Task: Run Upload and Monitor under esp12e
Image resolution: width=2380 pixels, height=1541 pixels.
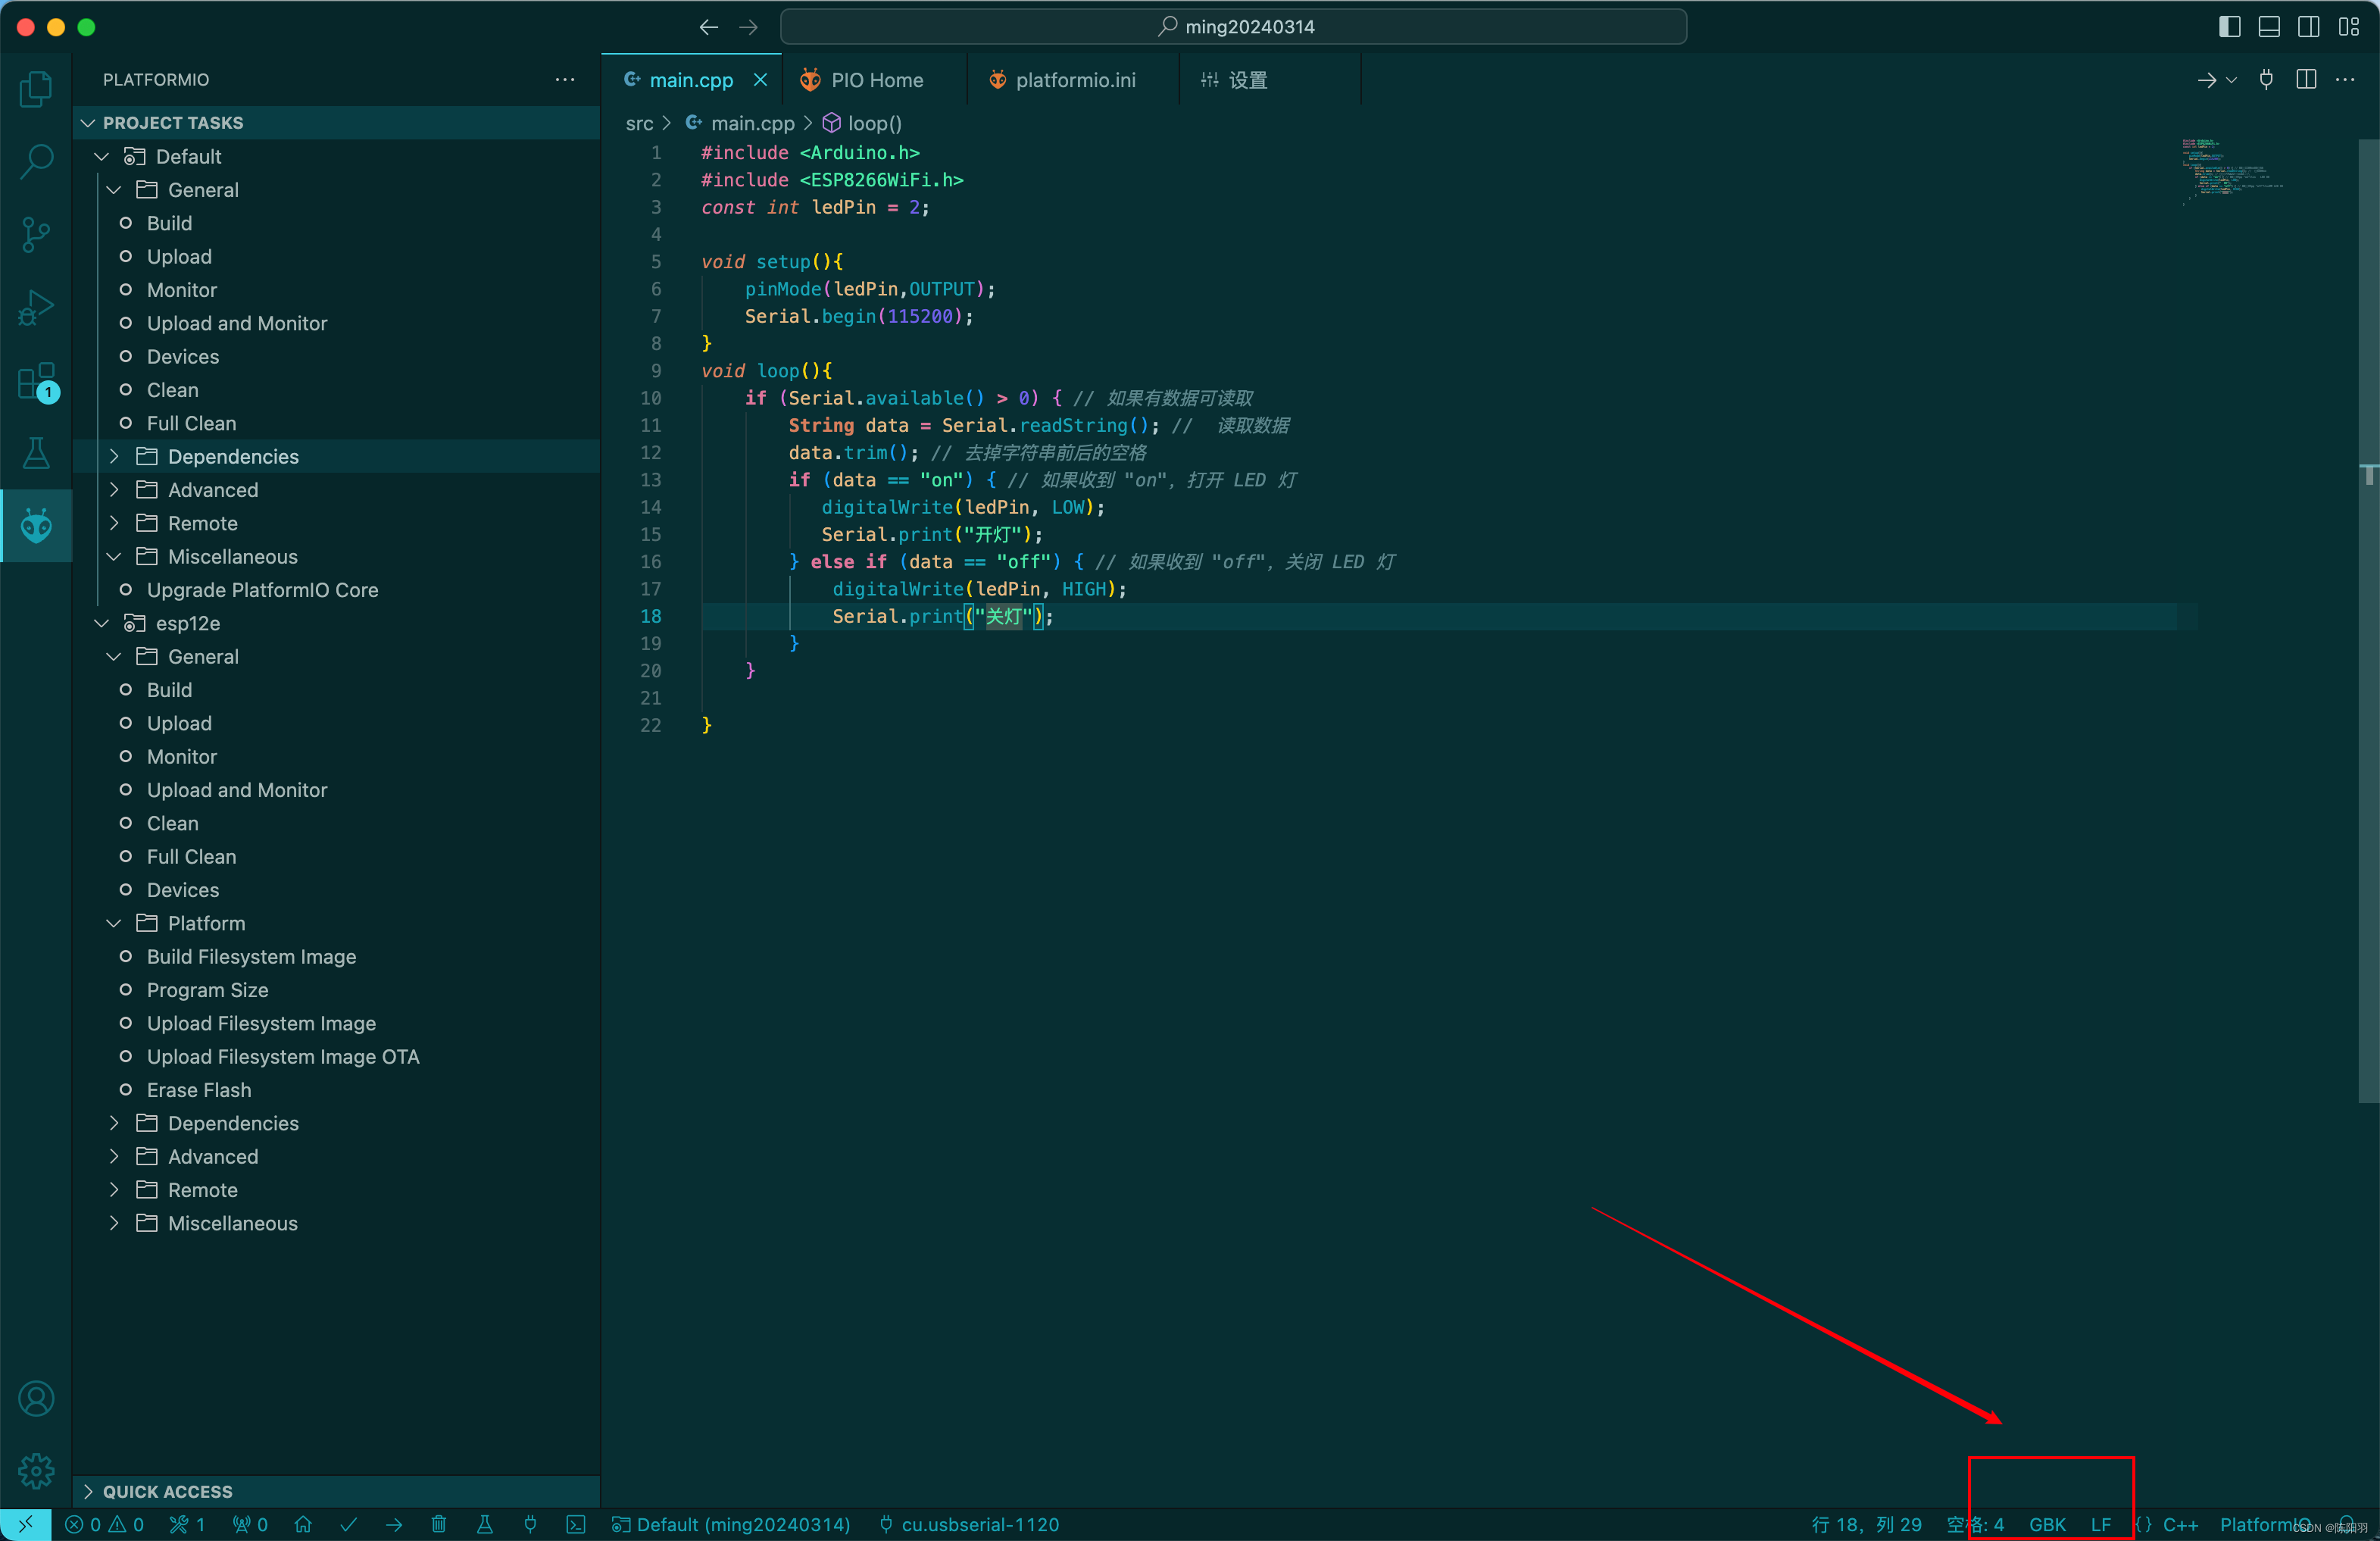Action: point(236,790)
